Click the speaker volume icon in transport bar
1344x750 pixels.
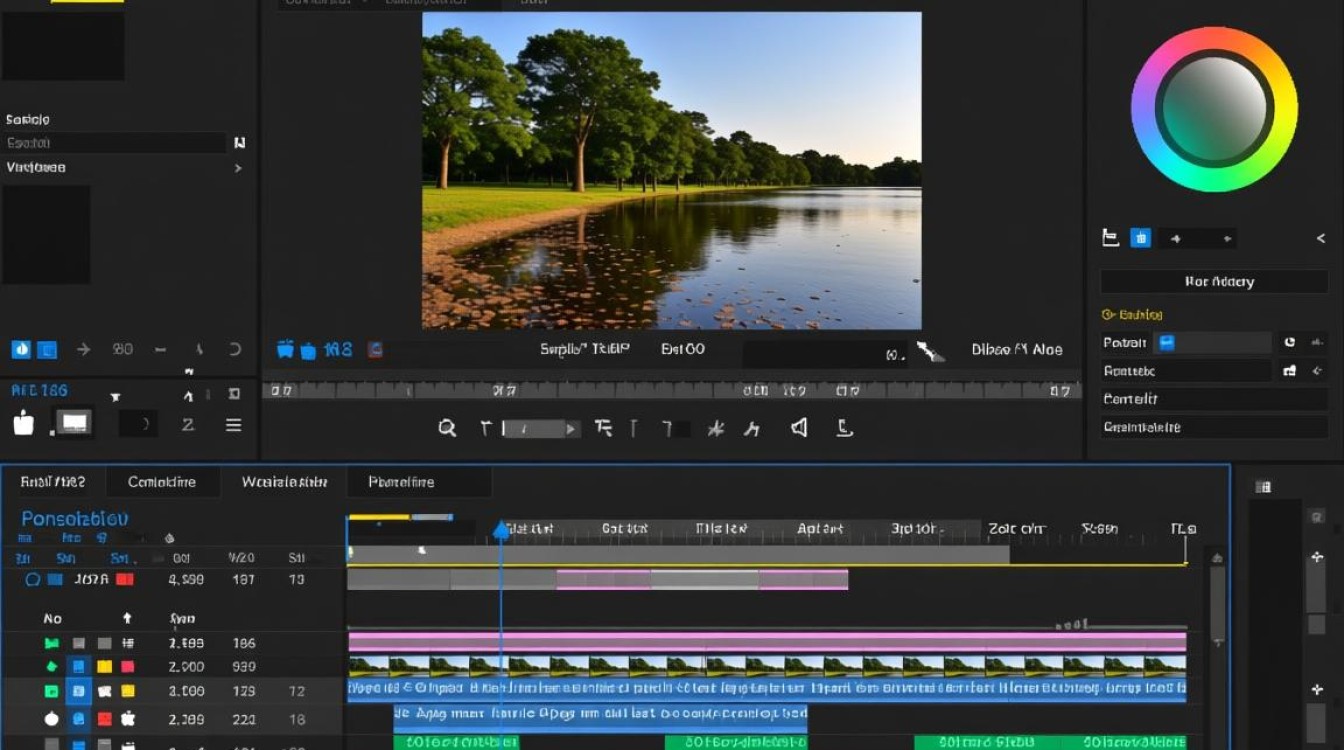[799, 428]
